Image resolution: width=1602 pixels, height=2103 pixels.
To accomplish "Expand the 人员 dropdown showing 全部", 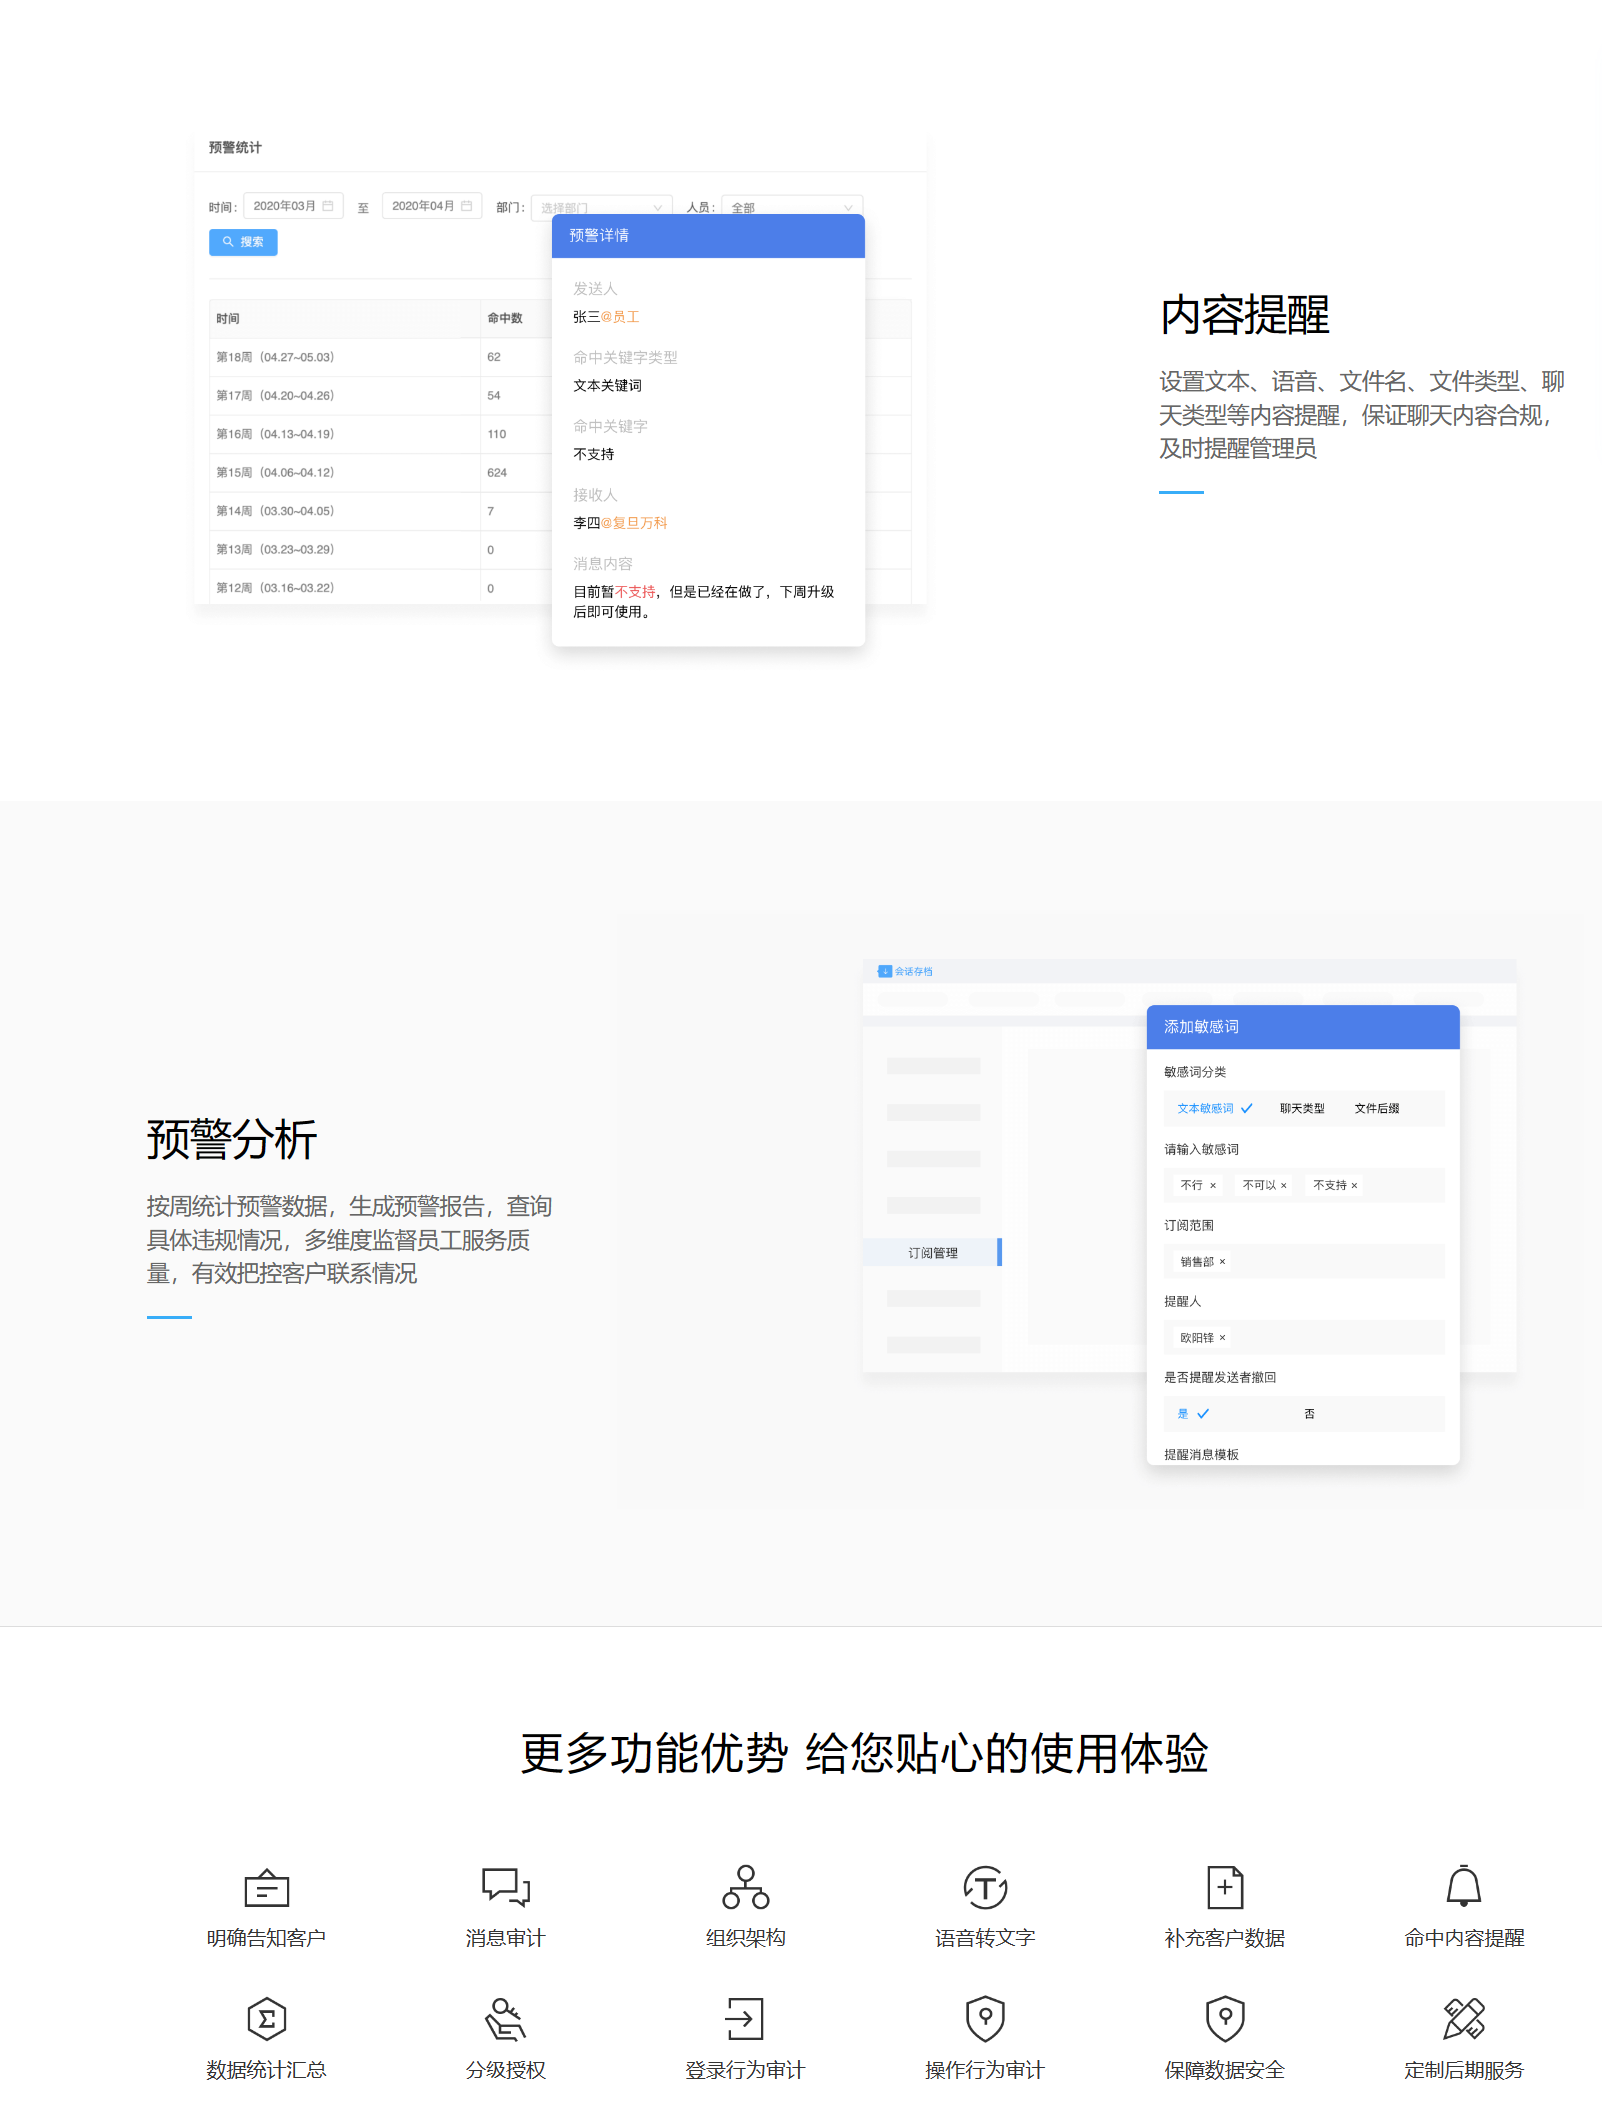I will tap(790, 207).
